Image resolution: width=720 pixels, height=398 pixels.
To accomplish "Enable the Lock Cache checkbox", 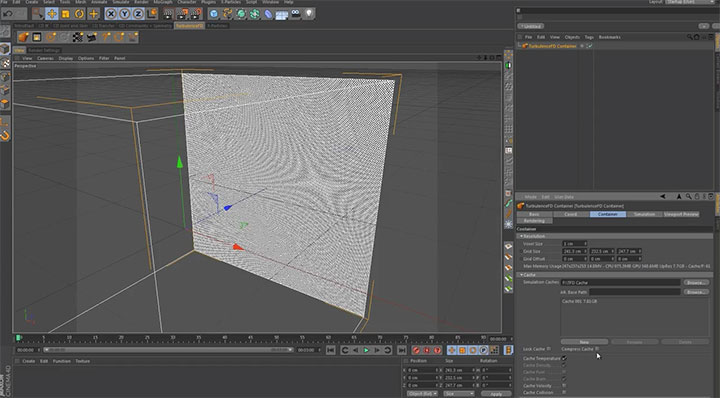I will point(548,349).
